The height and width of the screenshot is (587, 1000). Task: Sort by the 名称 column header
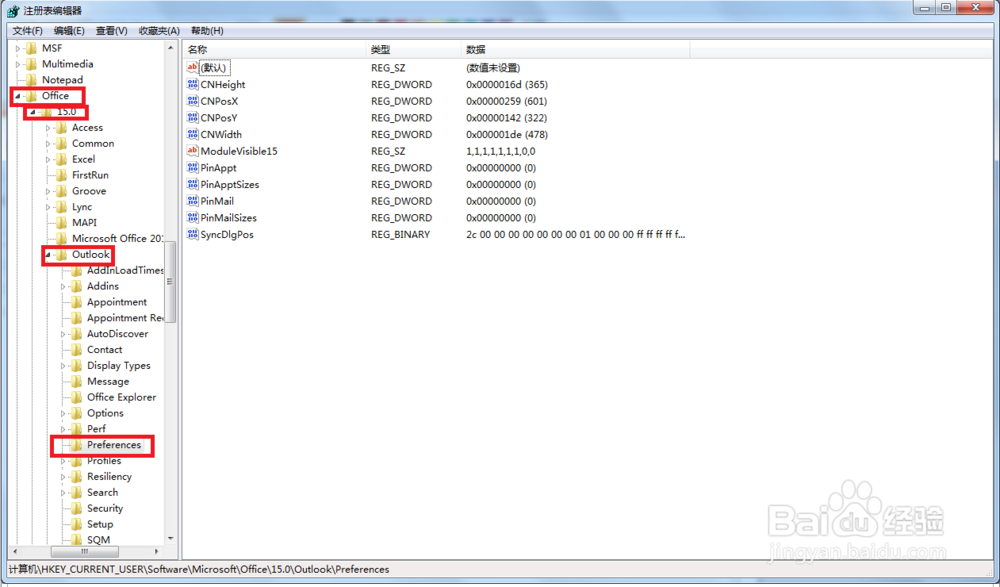click(x=275, y=49)
